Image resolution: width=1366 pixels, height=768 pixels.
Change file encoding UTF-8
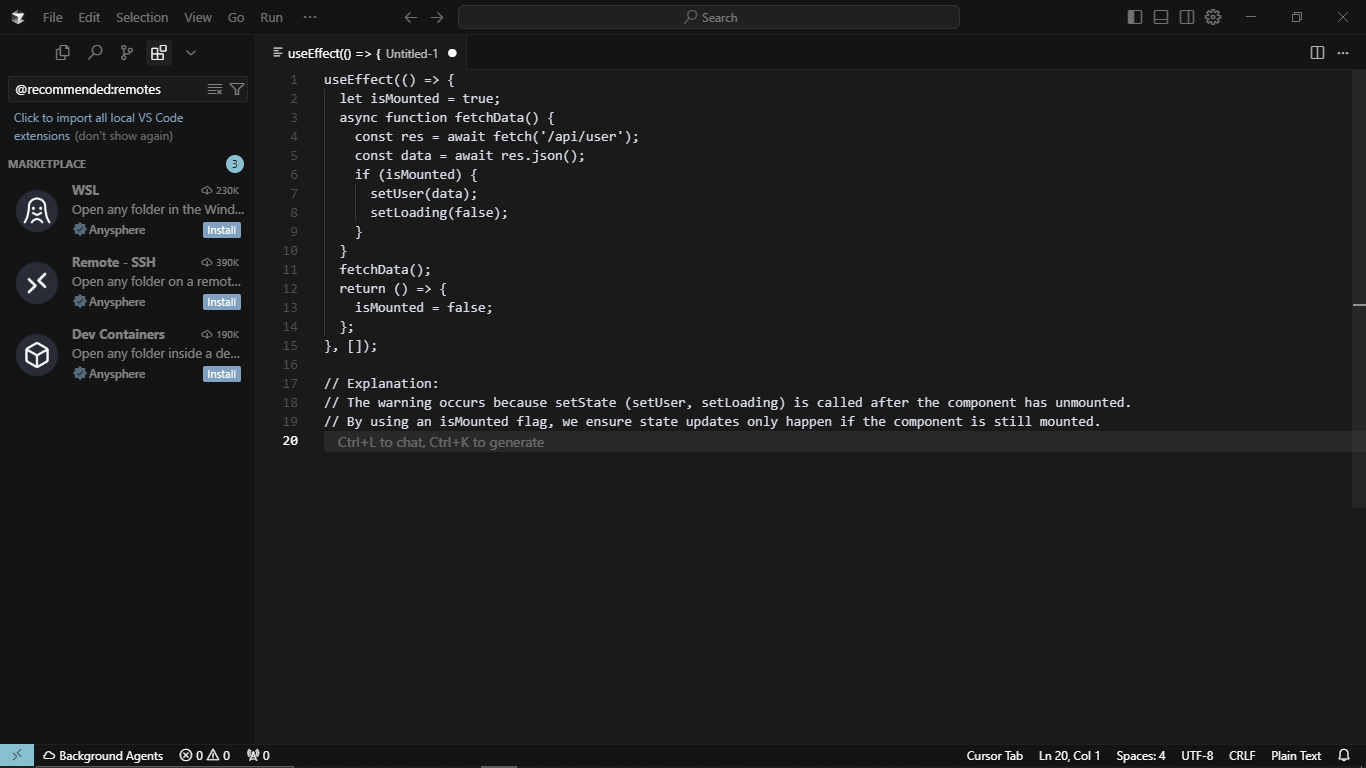click(1197, 756)
